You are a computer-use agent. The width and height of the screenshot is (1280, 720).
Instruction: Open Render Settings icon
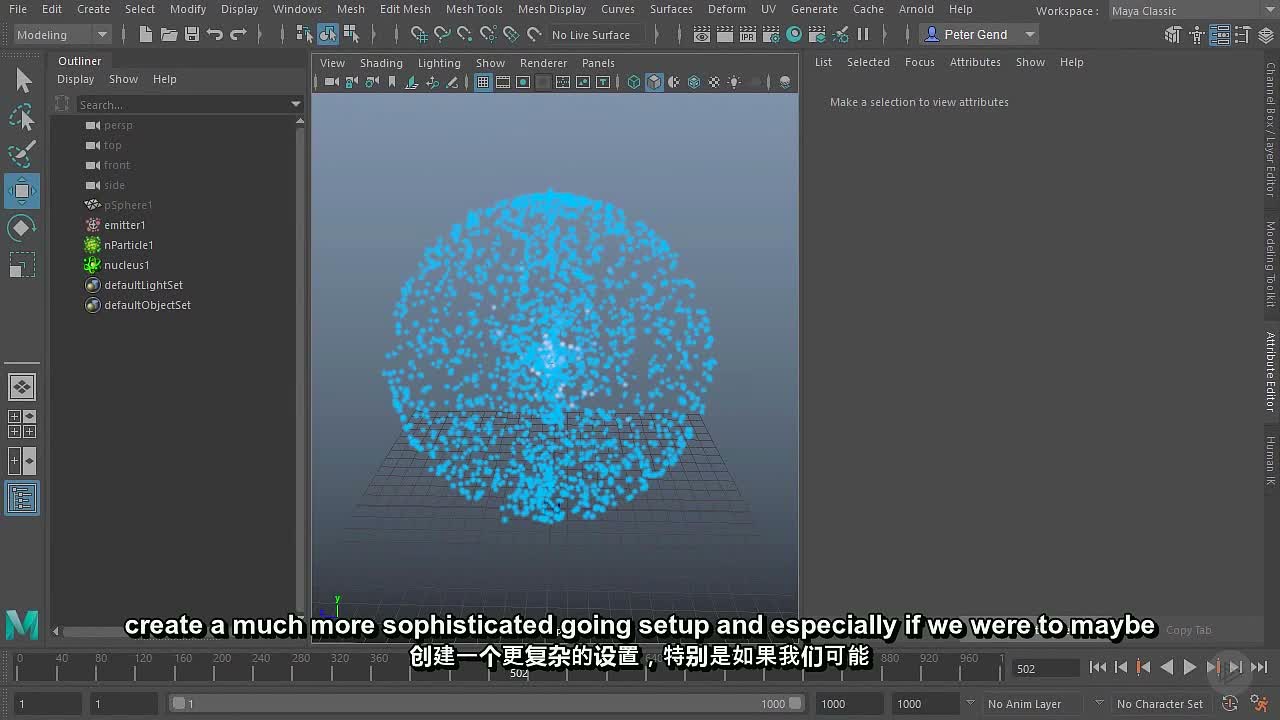771,34
